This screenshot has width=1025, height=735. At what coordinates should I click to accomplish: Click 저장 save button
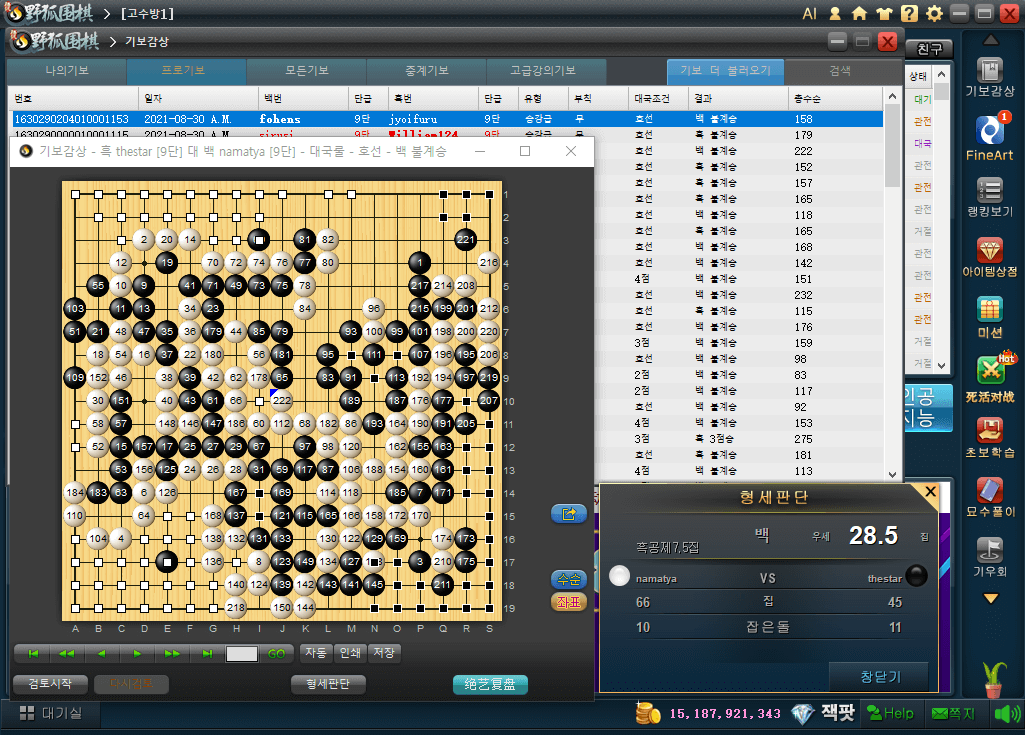(384, 653)
